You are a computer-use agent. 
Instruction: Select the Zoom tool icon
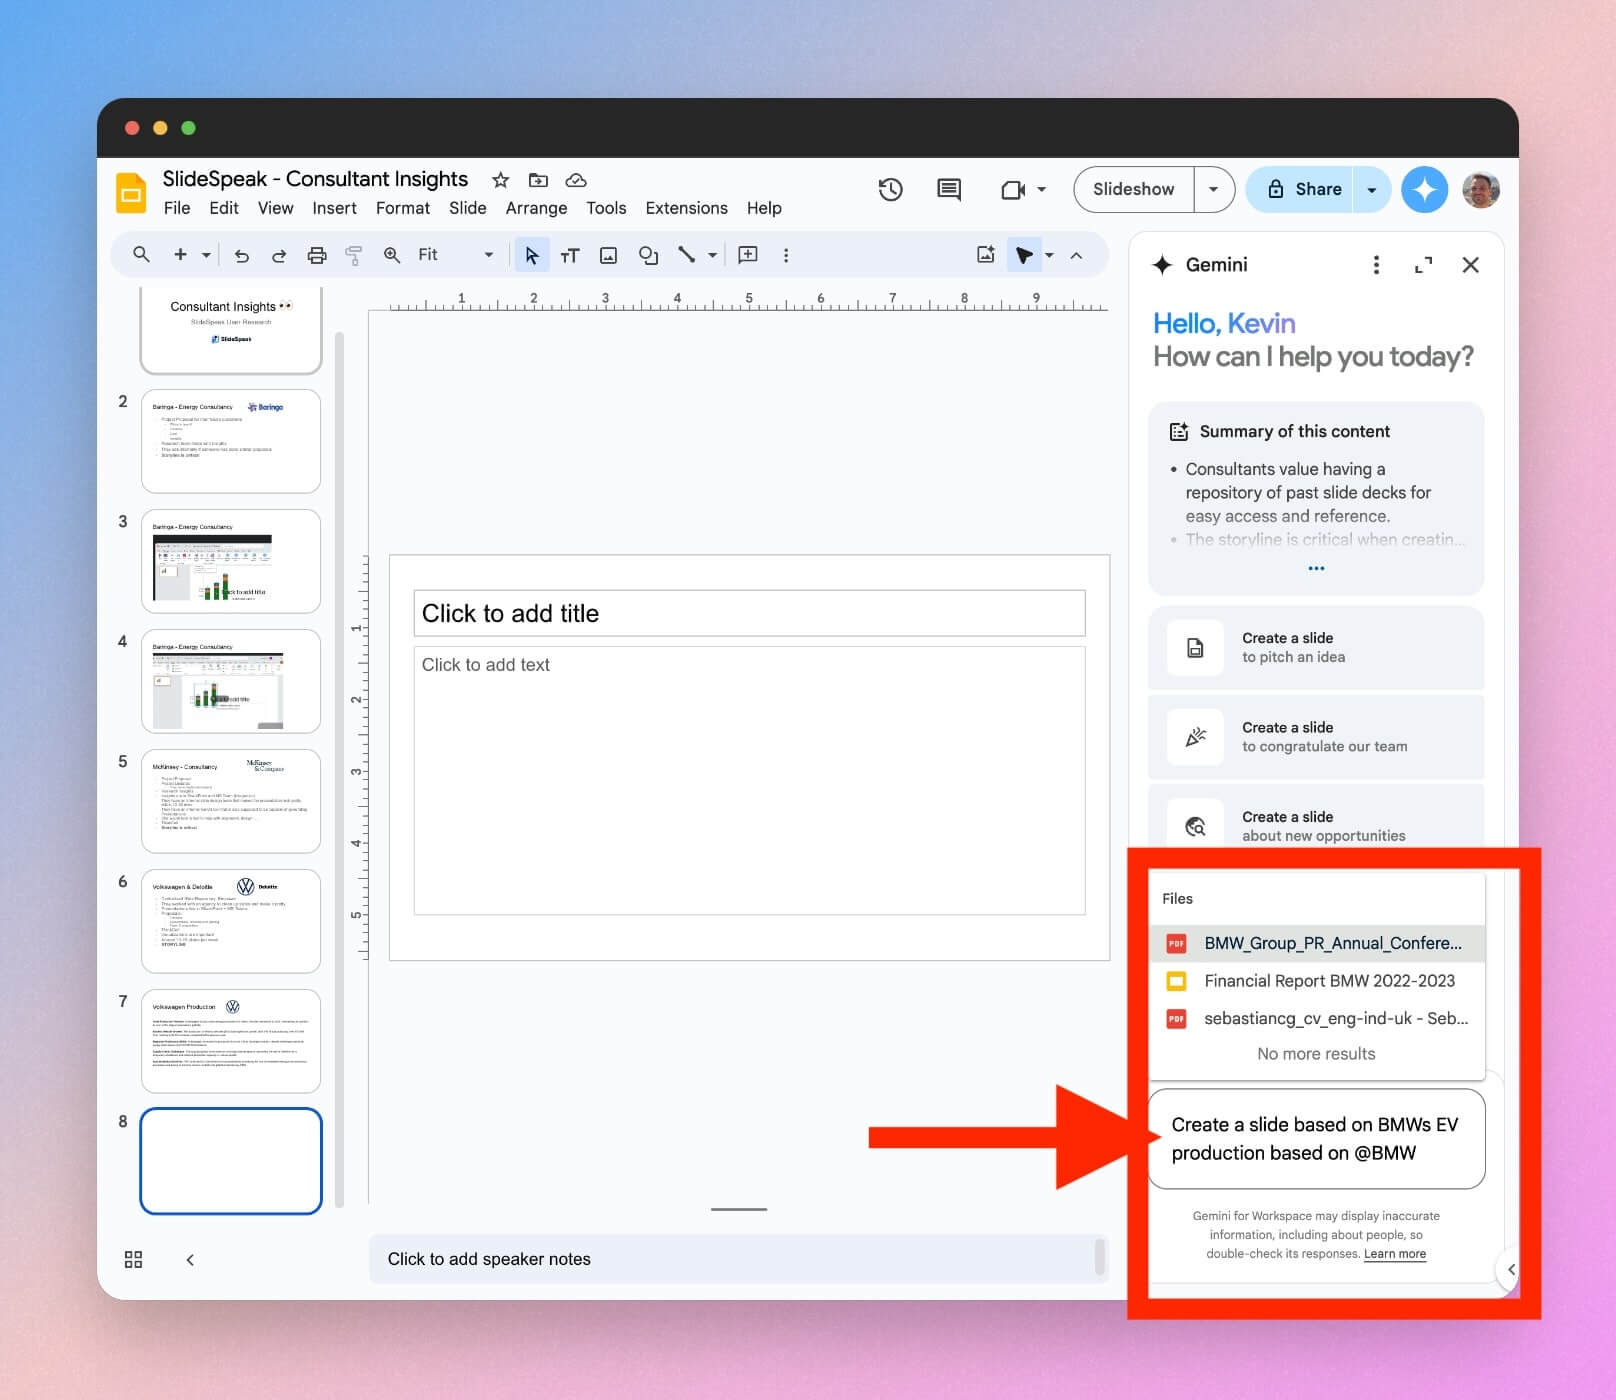coord(392,255)
